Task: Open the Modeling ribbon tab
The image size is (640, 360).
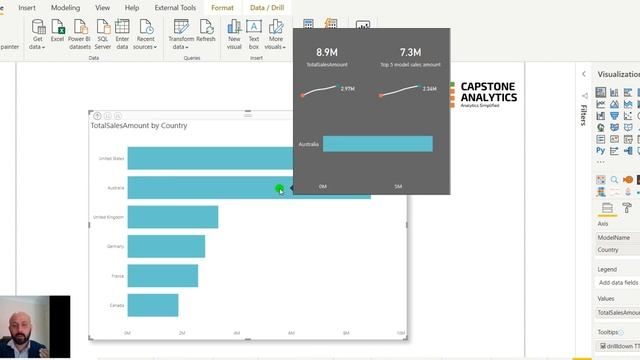Action: pos(65,8)
